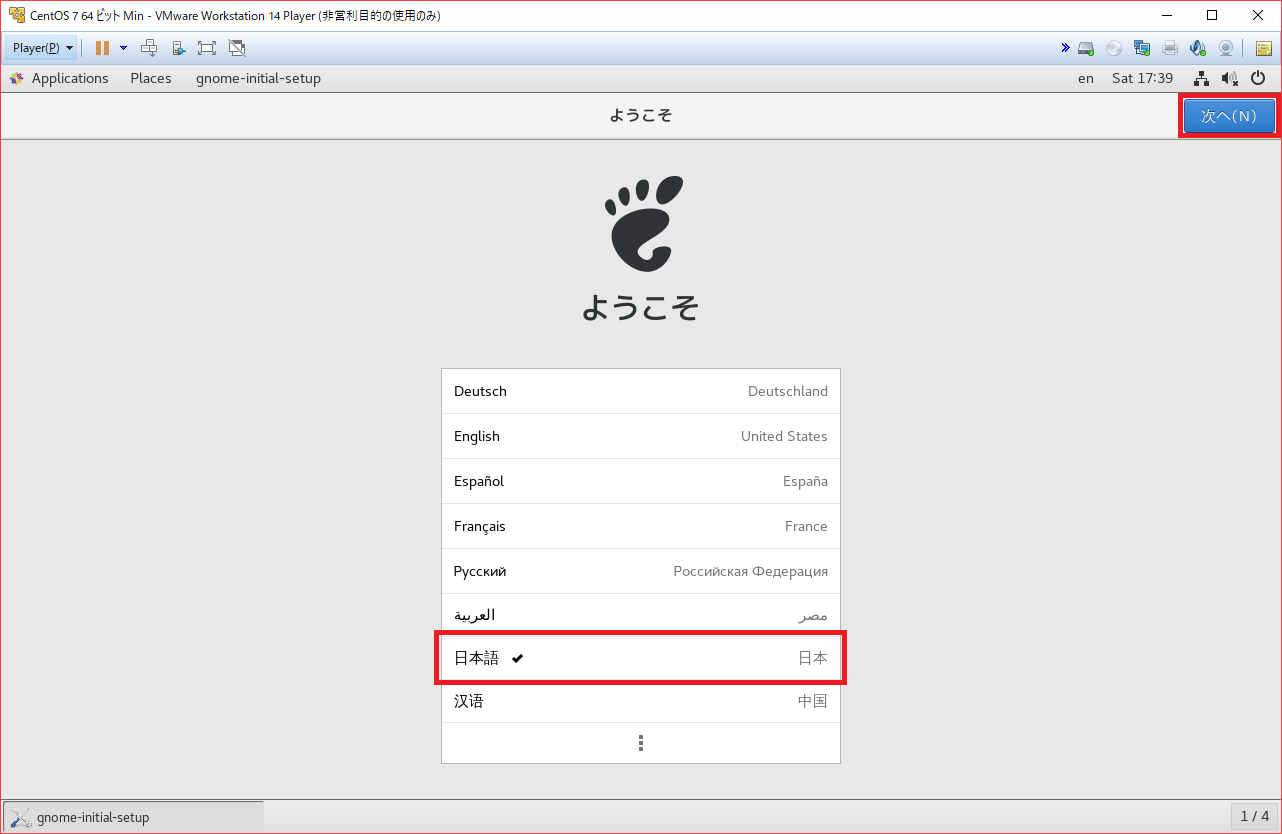Show more languages via three-dot row
The width and height of the screenshot is (1282, 834).
(641, 743)
